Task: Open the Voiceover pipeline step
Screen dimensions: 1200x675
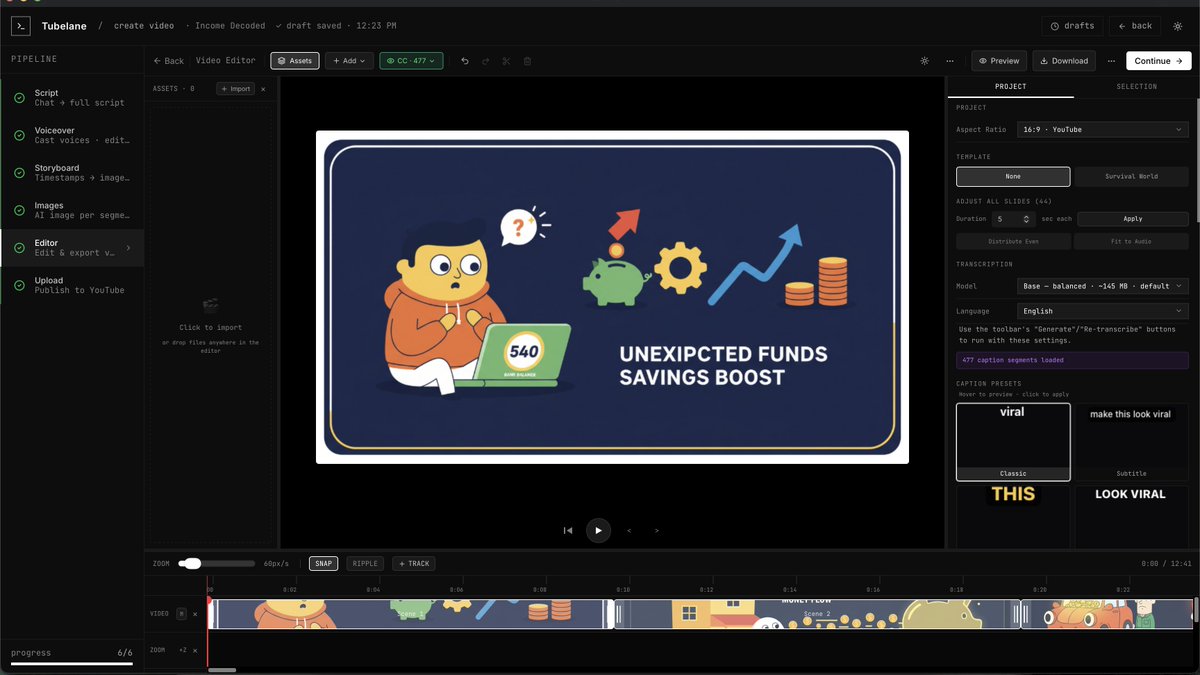Action: point(72,135)
